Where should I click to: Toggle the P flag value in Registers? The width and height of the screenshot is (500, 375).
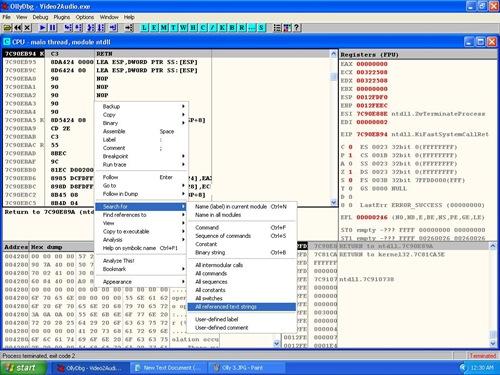(350, 155)
